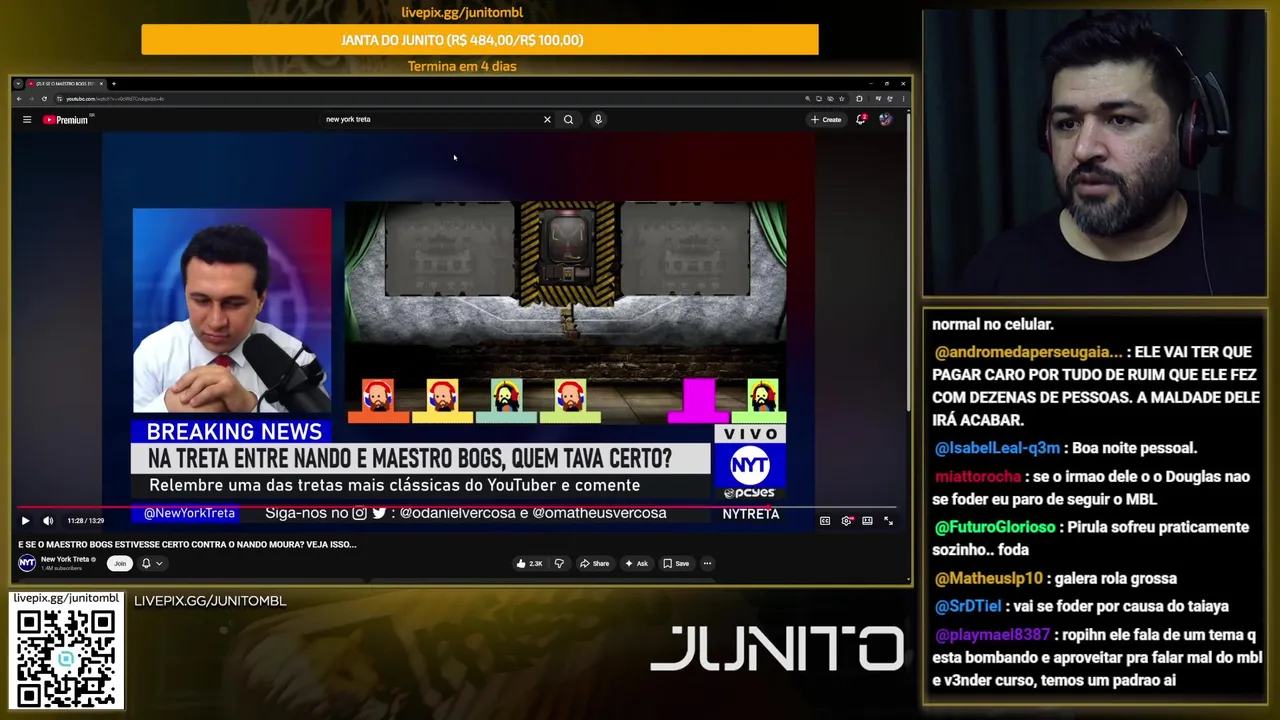Click chat username @SrDTiel
Viewport: 1280px width, 720px height.
click(x=968, y=606)
